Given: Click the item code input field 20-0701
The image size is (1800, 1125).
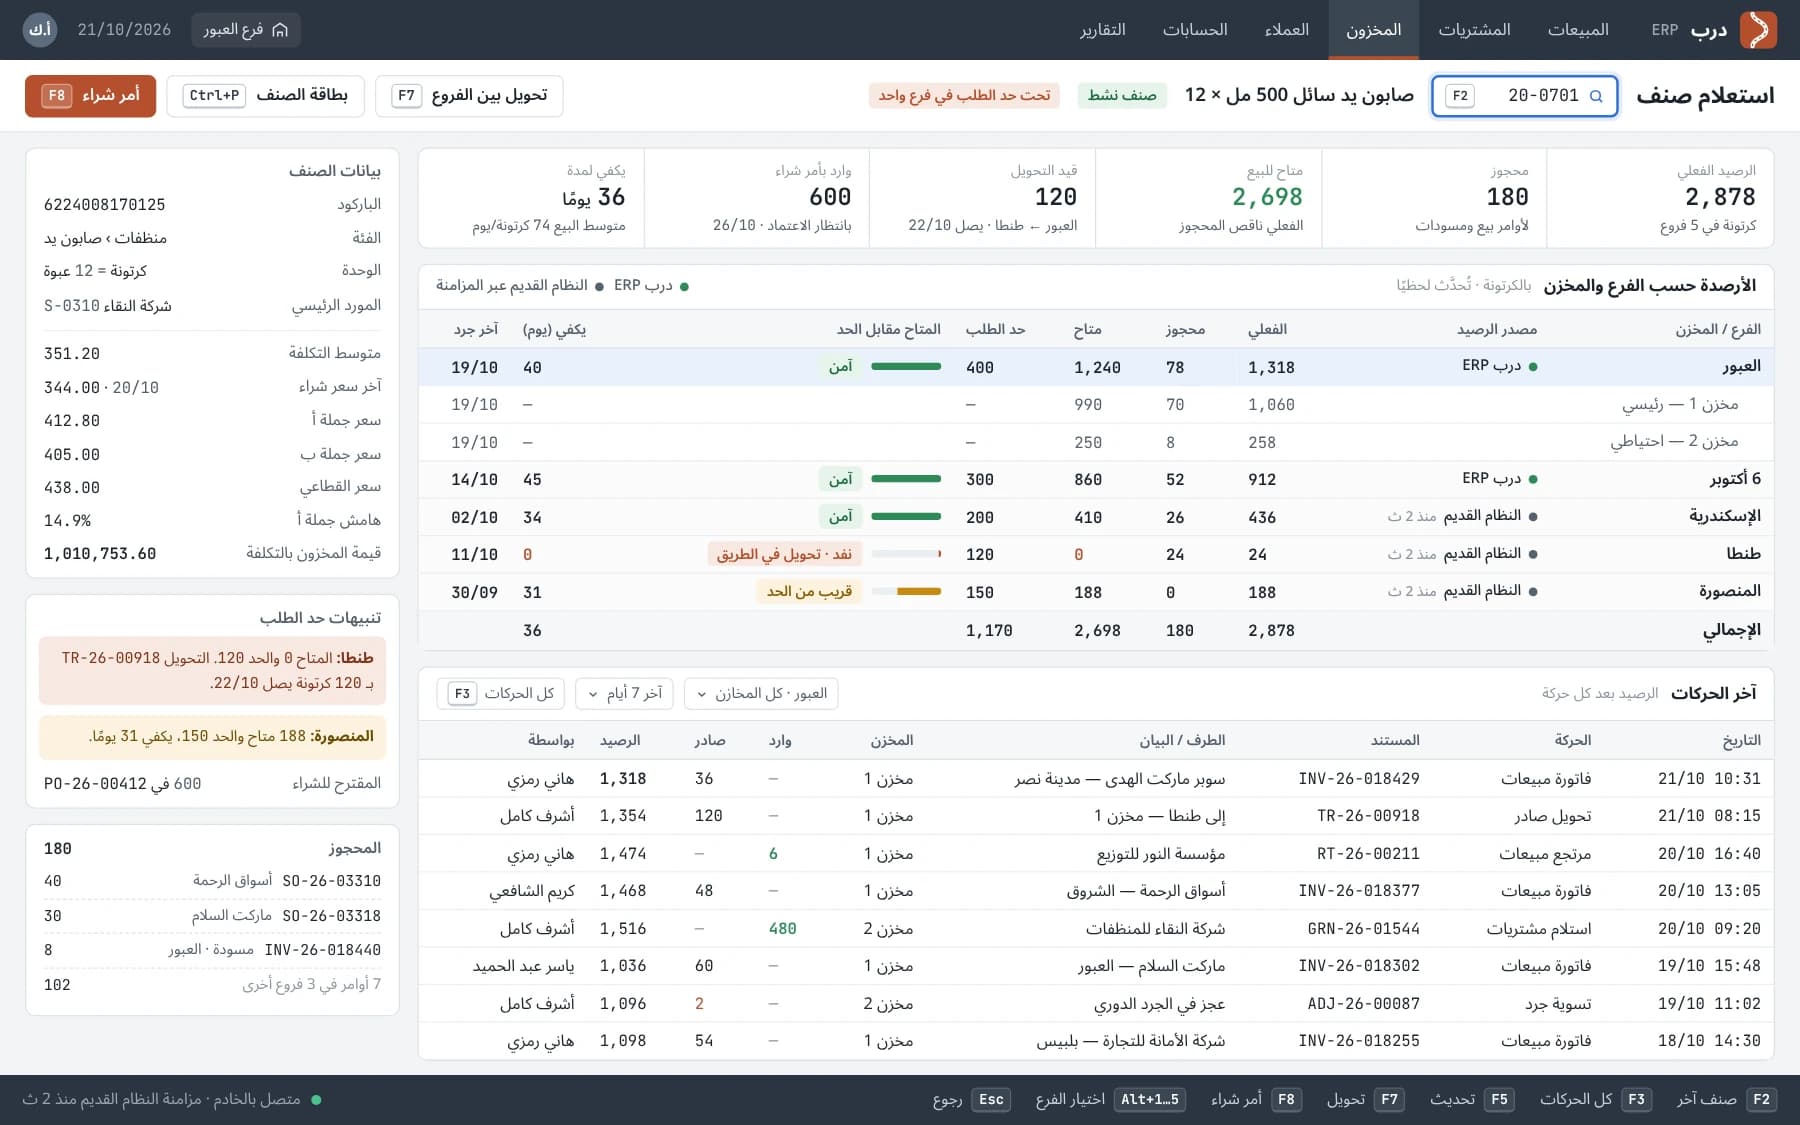Looking at the screenshot, I should [1524, 96].
